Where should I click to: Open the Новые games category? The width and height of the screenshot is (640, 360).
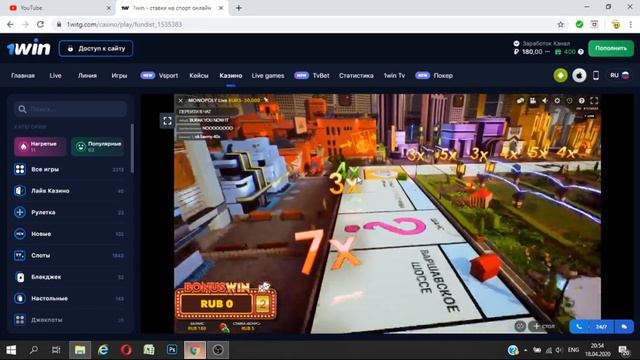[69, 234]
